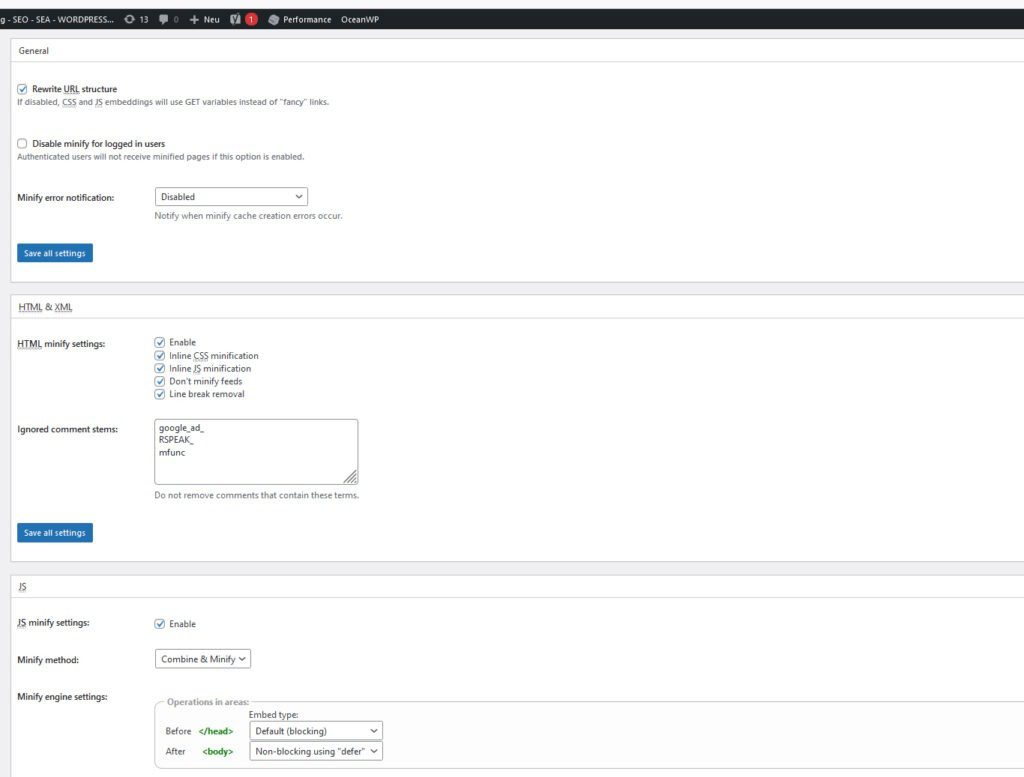This screenshot has height=777, width=1024.
Task: Open Minify method Combine & Minify dropdown
Action: tap(202, 659)
